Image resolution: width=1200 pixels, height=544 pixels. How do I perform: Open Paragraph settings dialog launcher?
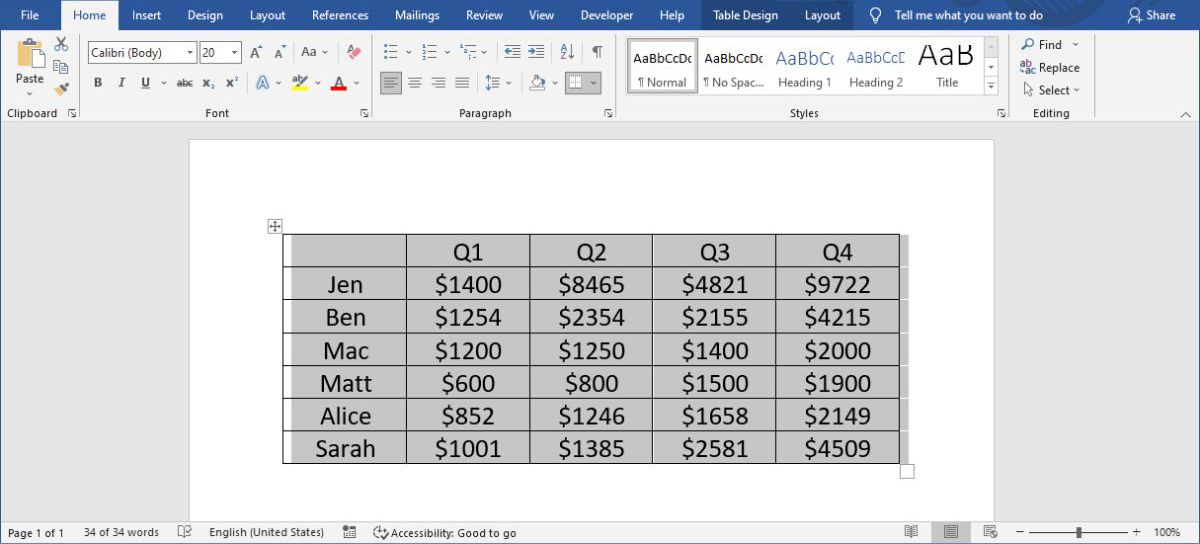pos(609,114)
